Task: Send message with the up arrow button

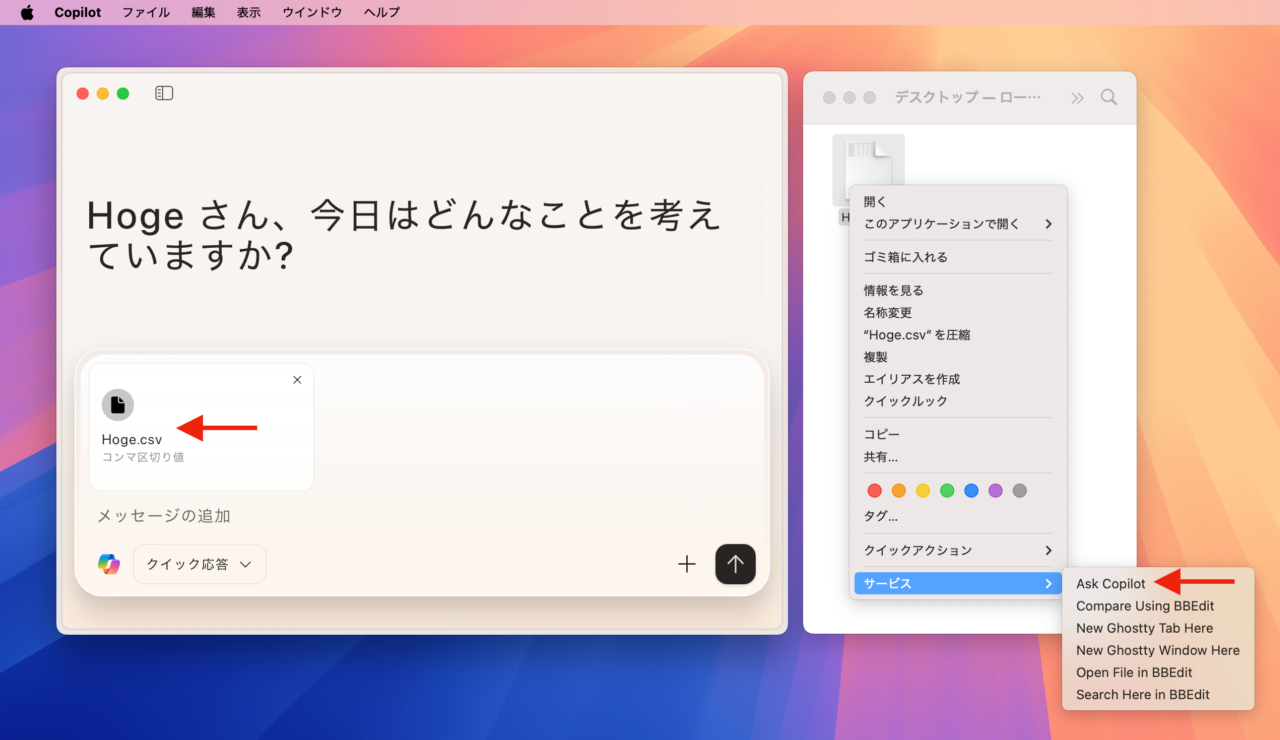Action: click(735, 564)
